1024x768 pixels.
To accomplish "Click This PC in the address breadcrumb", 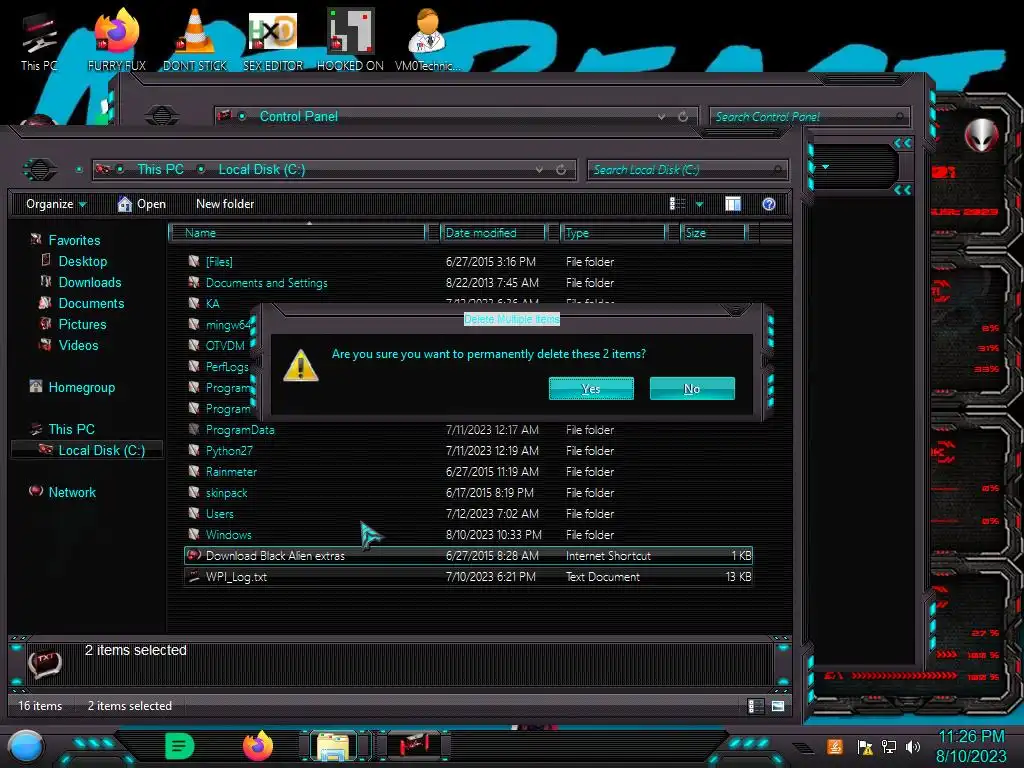I will click(x=160, y=169).
